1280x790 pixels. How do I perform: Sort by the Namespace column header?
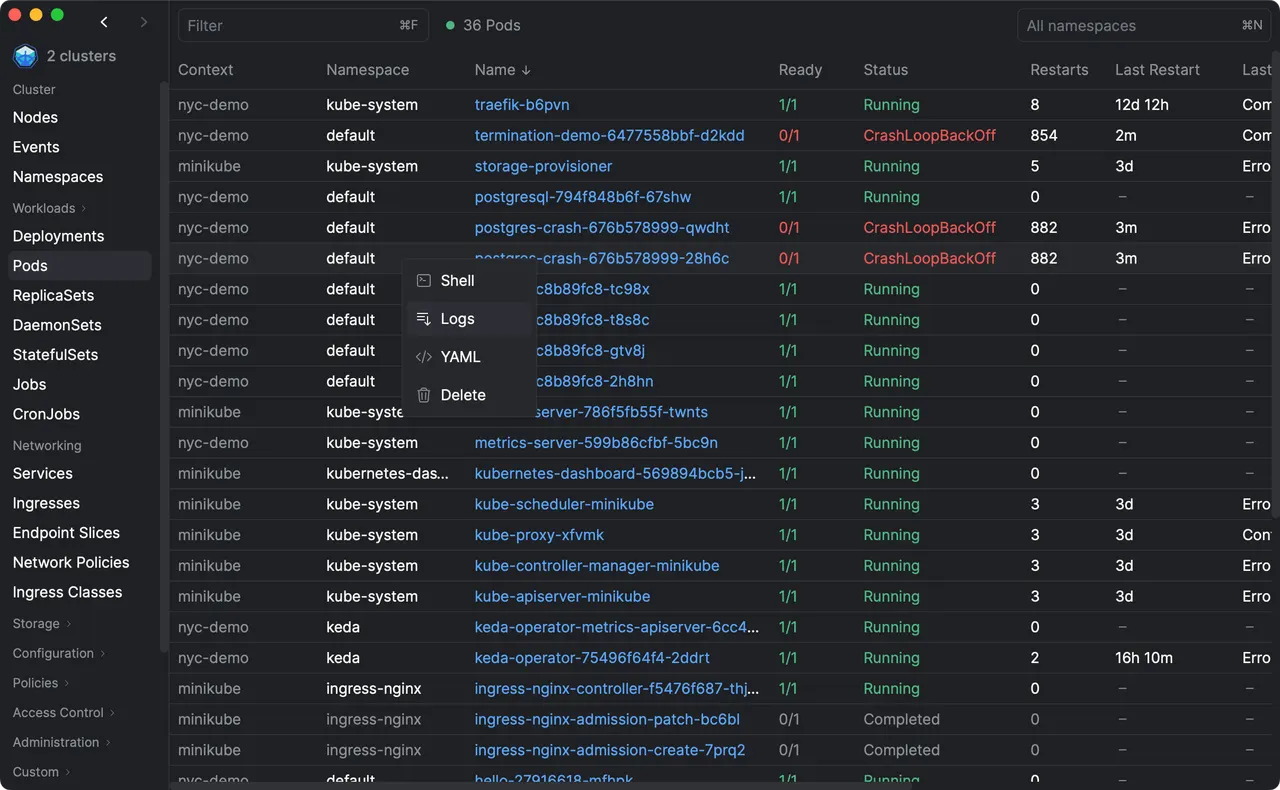(367, 70)
